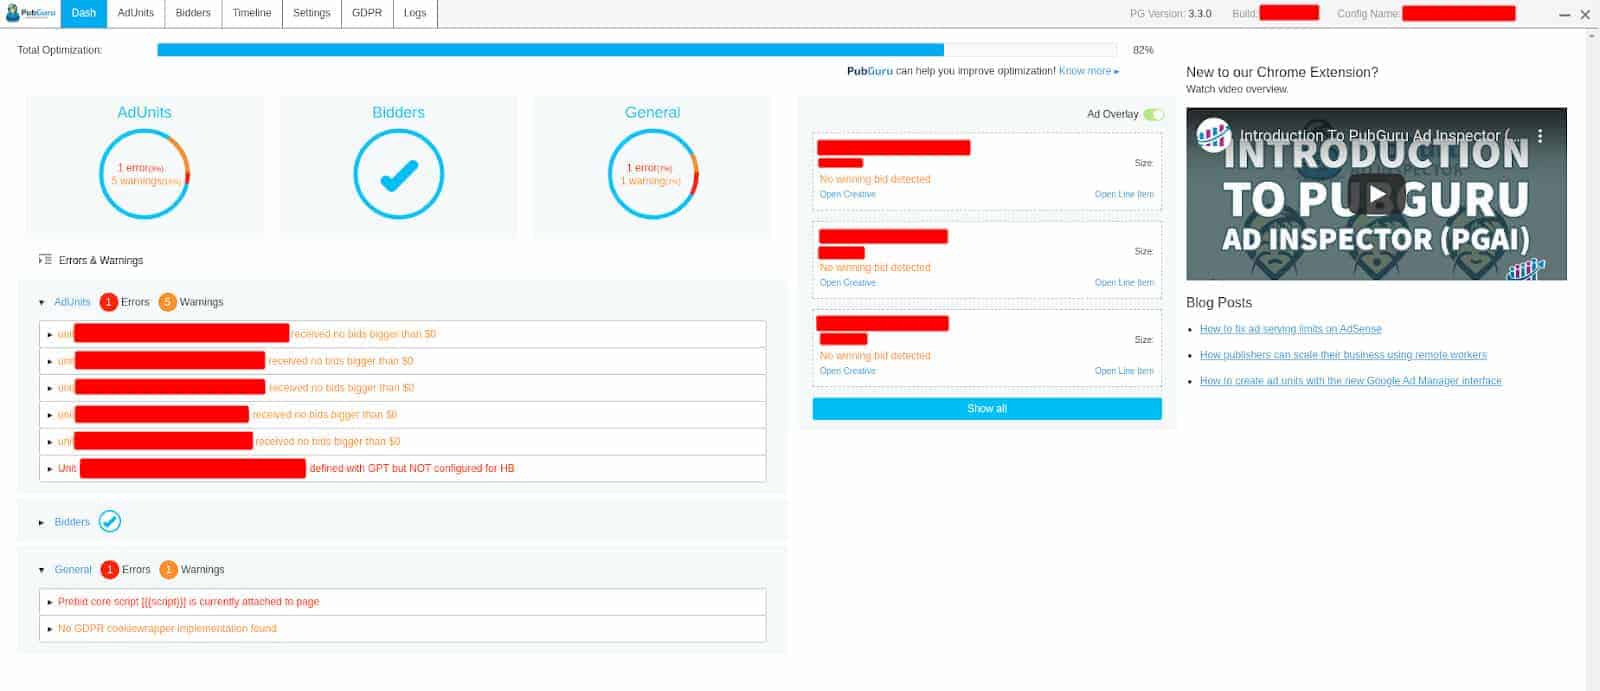Click the orange AdUnits warnings count badge

click(x=167, y=301)
